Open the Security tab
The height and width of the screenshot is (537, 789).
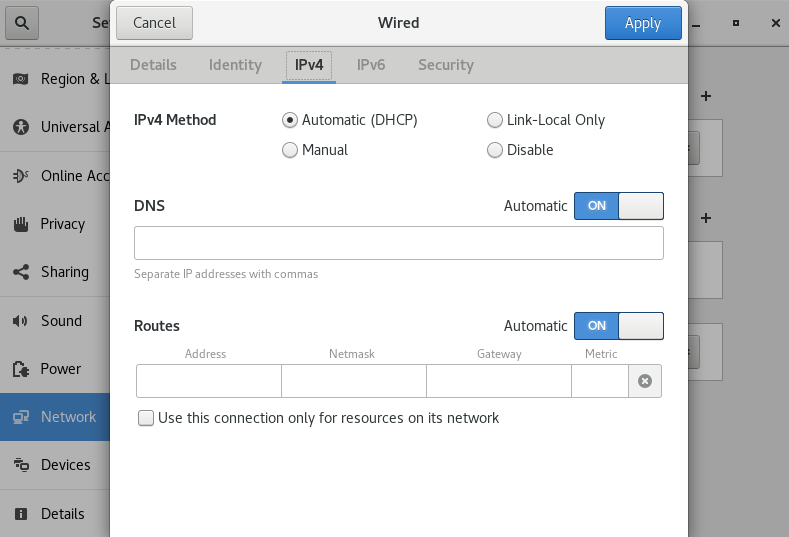coord(445,65)
